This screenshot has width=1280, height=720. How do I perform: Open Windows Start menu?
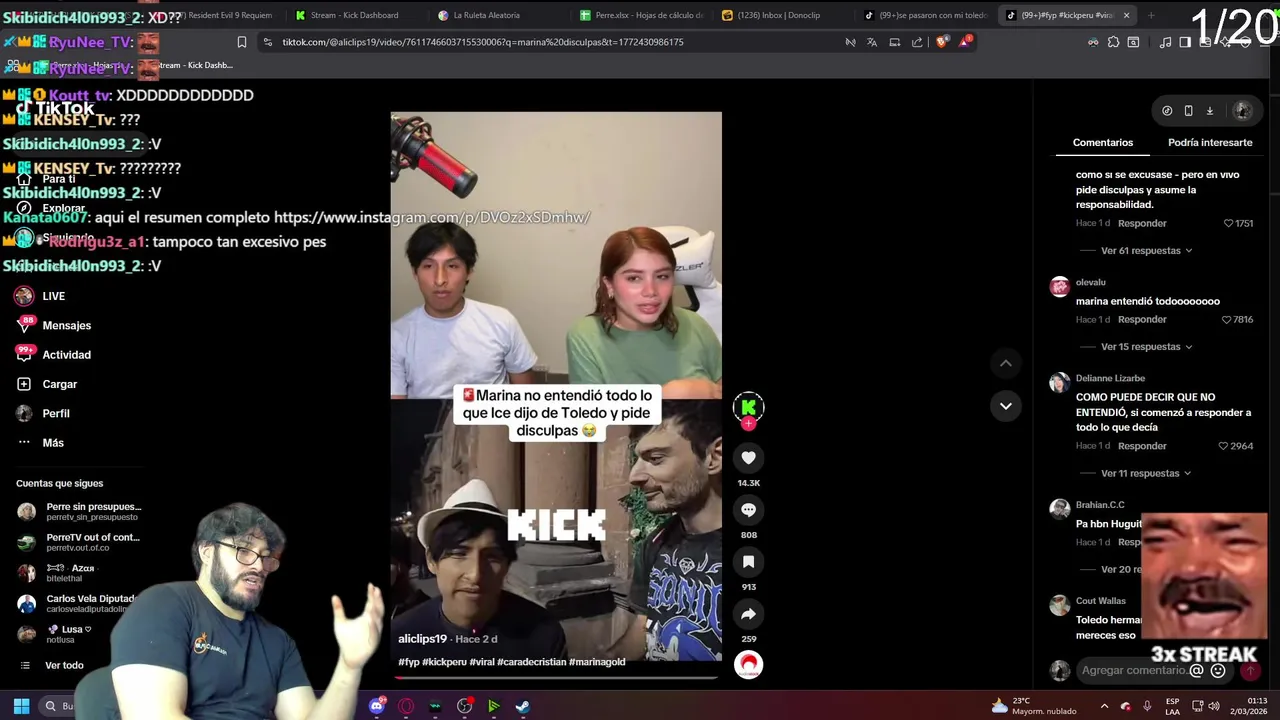pos(21,706)
